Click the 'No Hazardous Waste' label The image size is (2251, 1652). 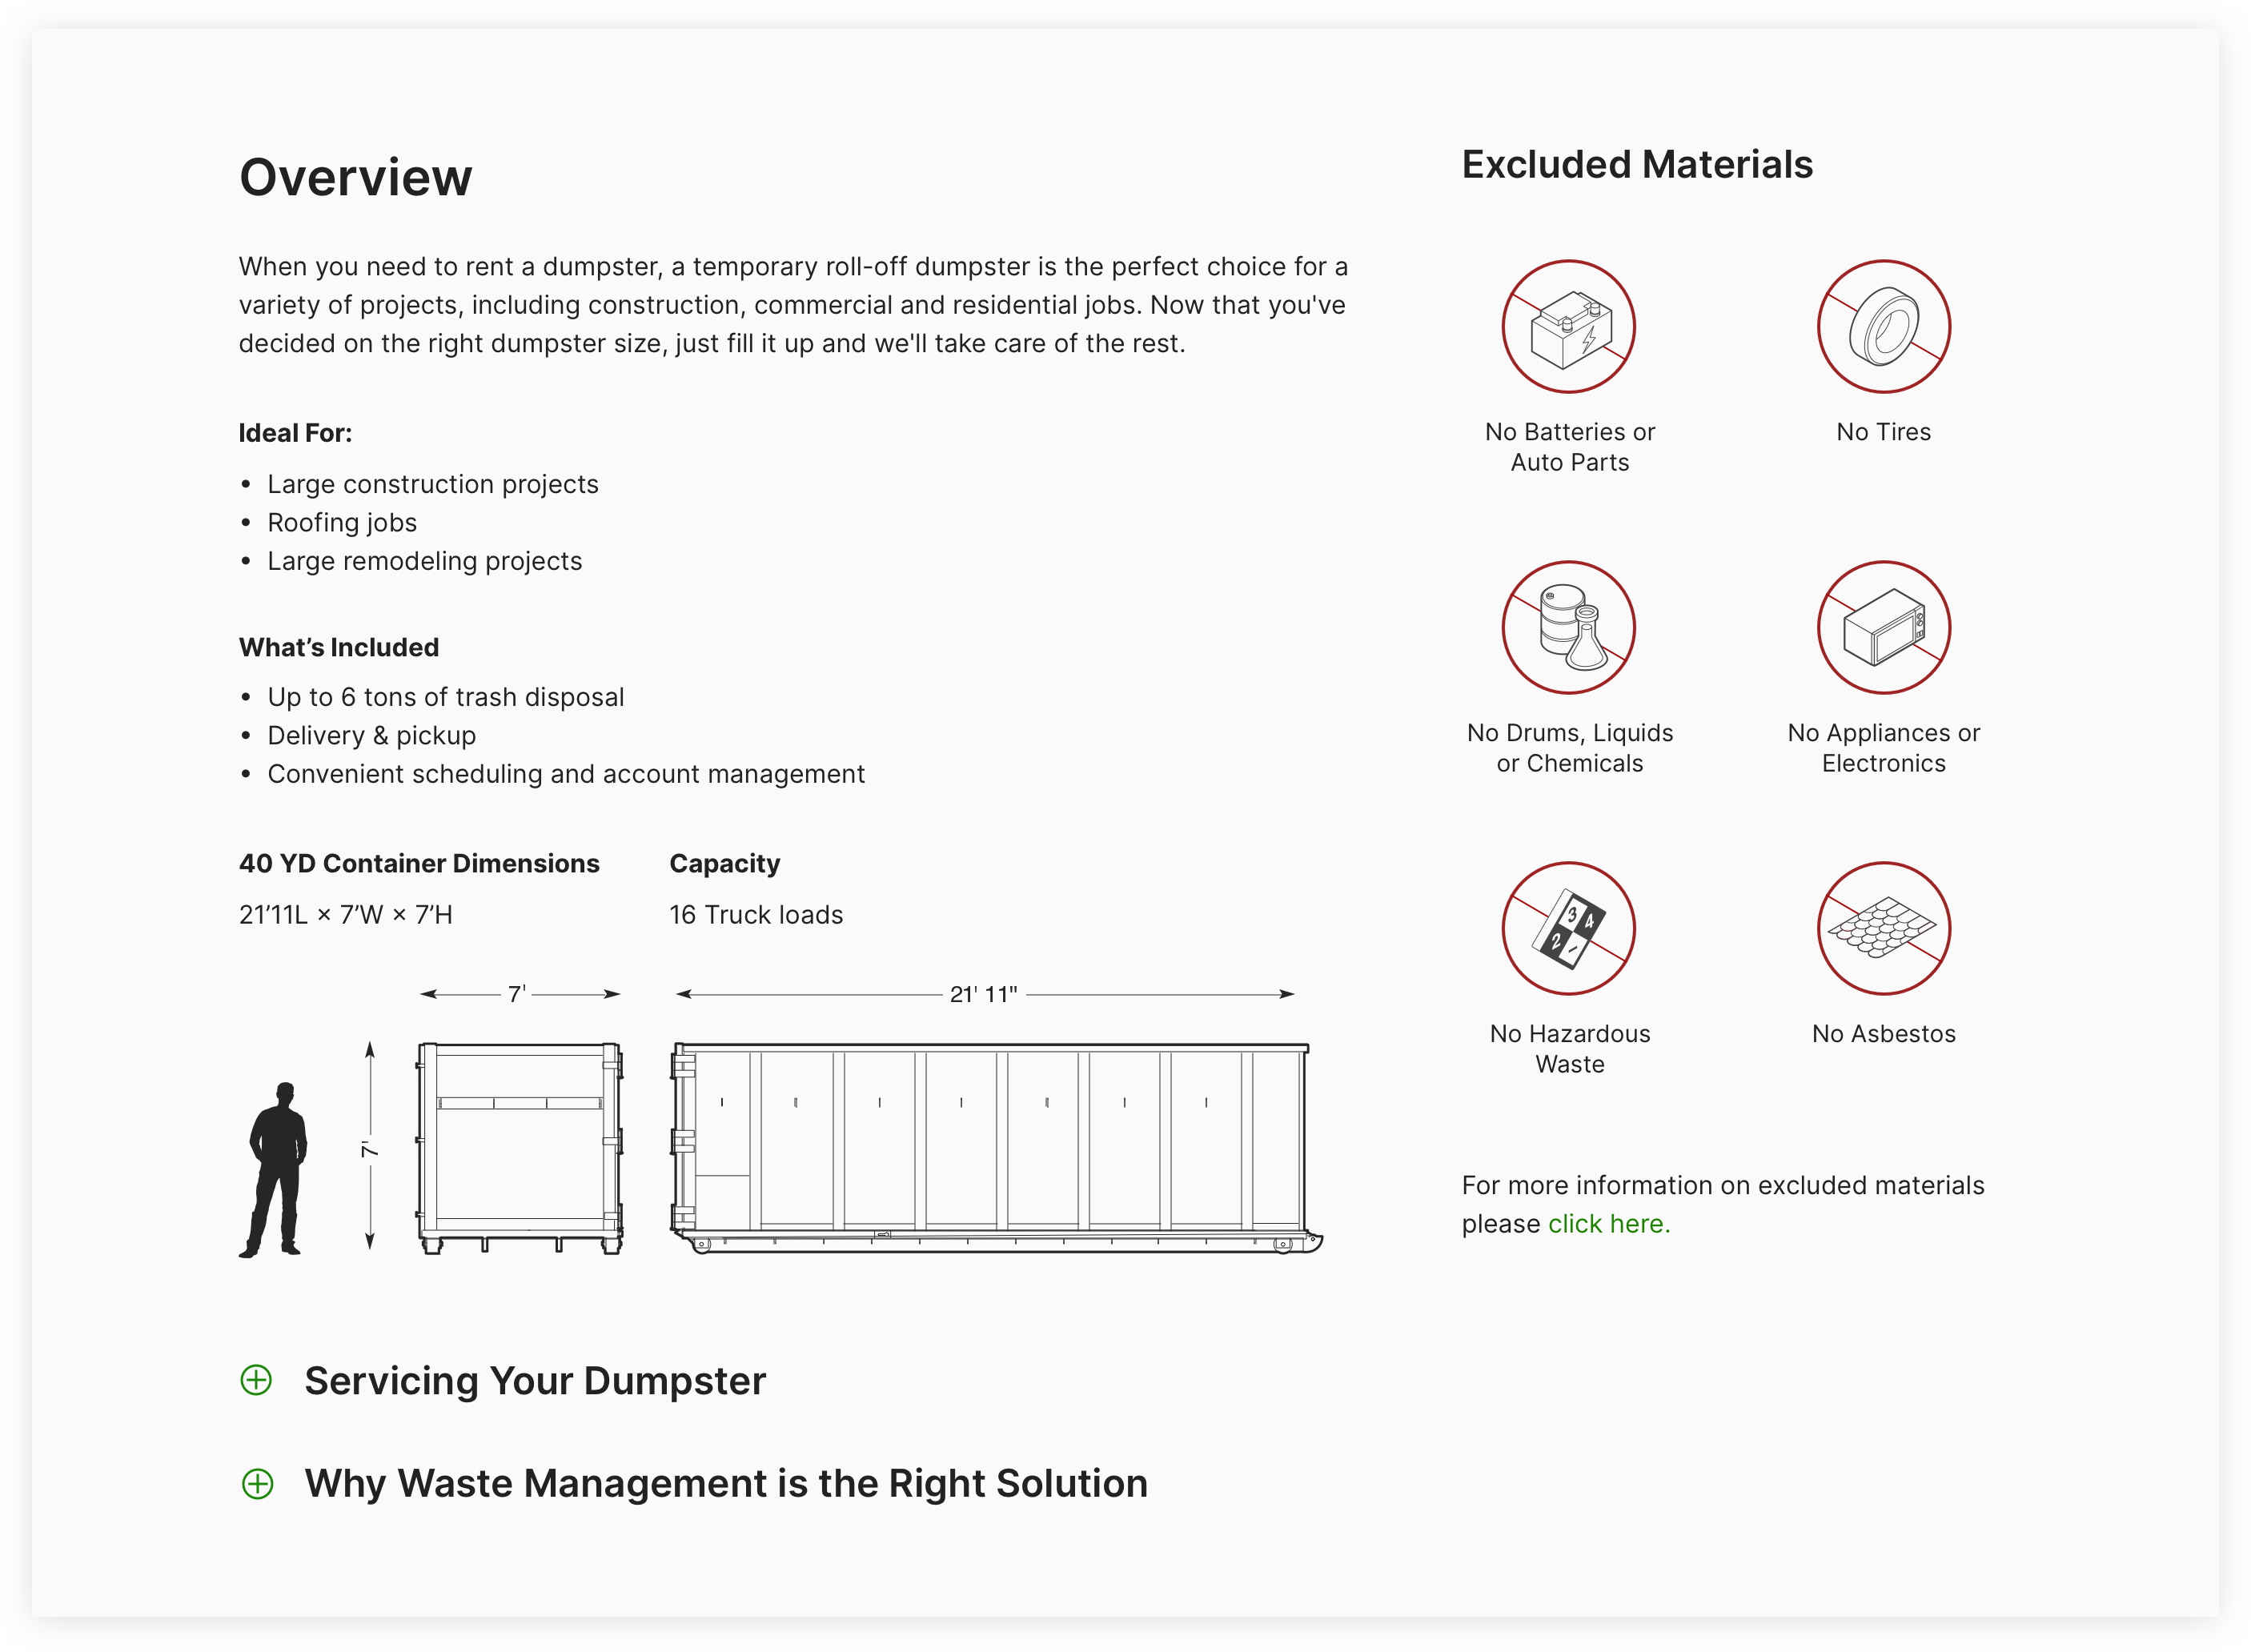coord(1569,1049)
